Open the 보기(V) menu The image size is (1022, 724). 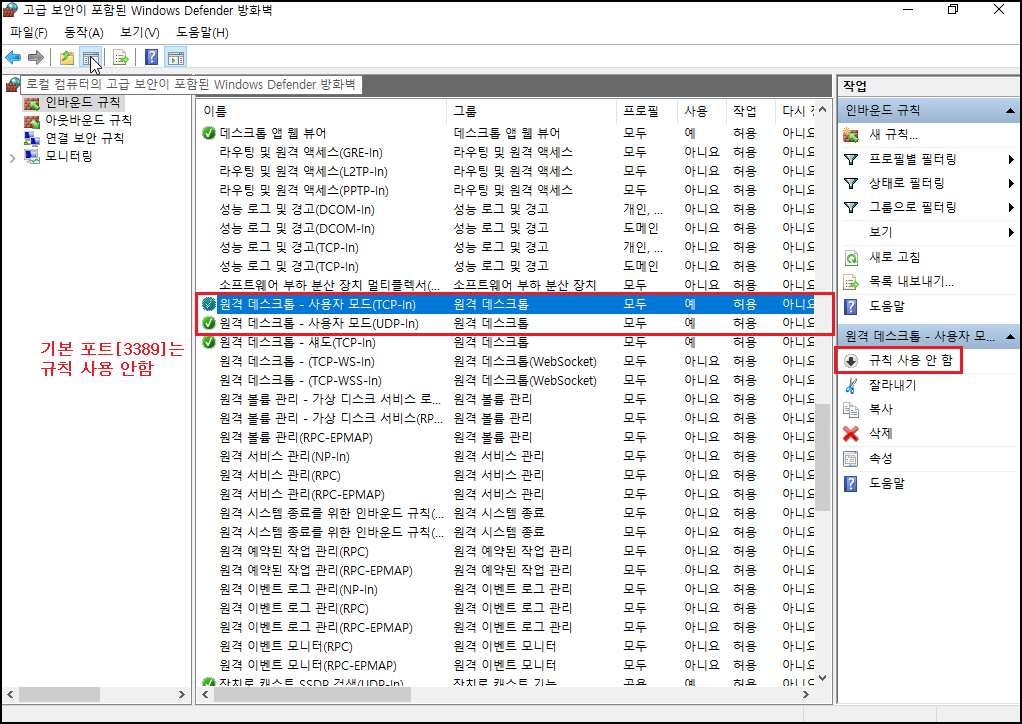pyautogui.click(x=140, y=33)
